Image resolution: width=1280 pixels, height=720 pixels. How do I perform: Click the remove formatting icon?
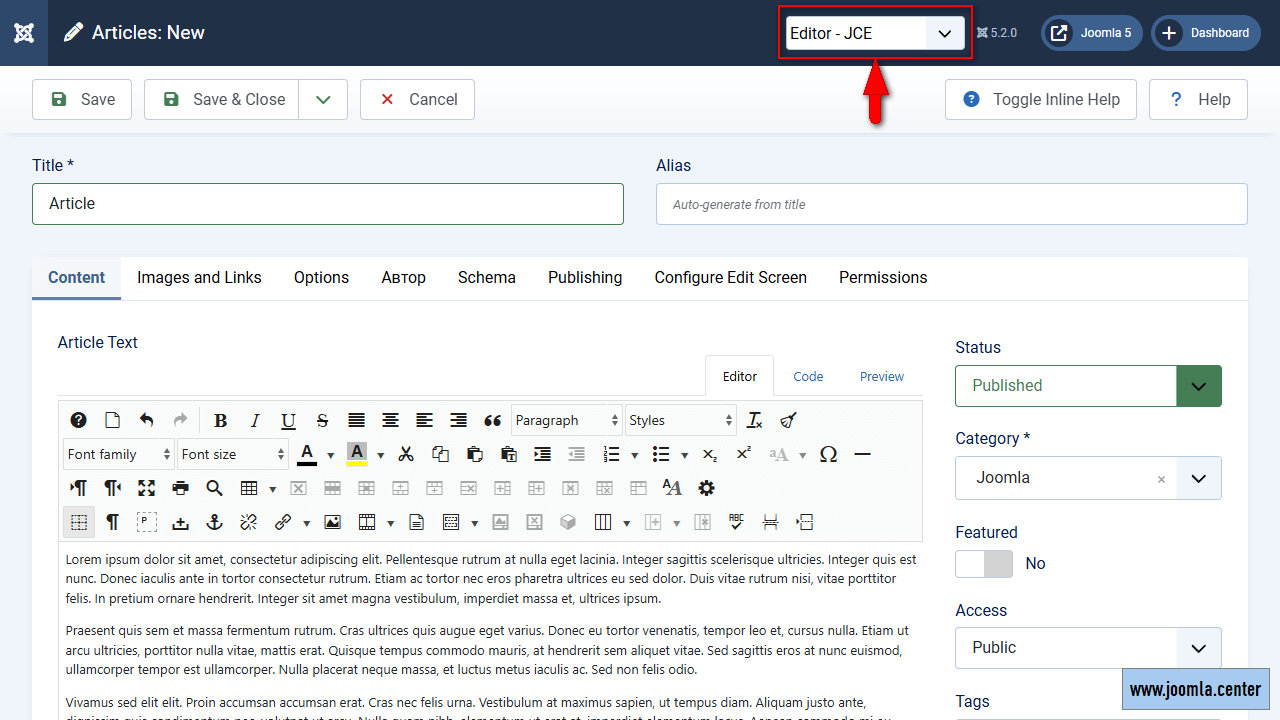pyautogui.click(x=755, y=420)
